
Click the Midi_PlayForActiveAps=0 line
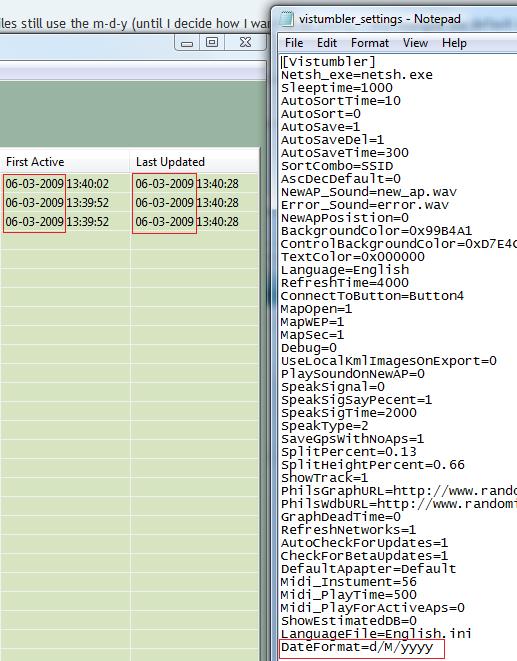click(x=373, y=608)
